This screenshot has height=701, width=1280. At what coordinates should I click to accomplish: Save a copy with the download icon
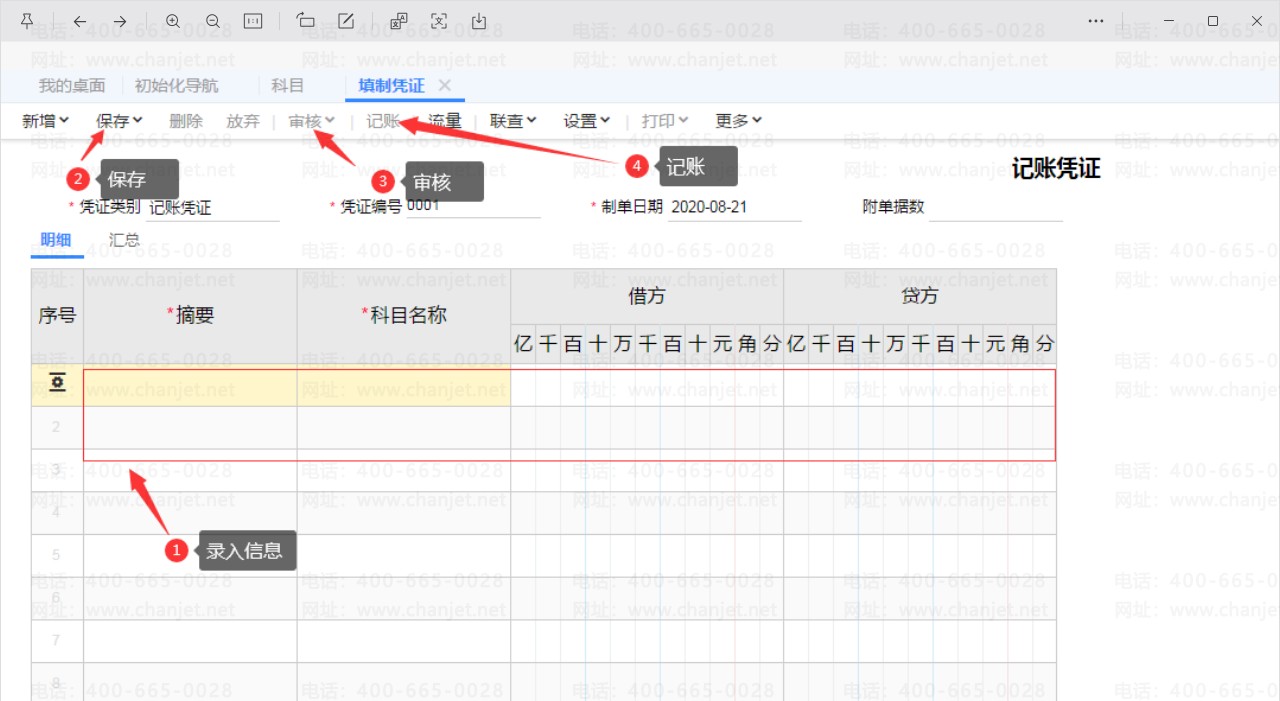(479, 21)
